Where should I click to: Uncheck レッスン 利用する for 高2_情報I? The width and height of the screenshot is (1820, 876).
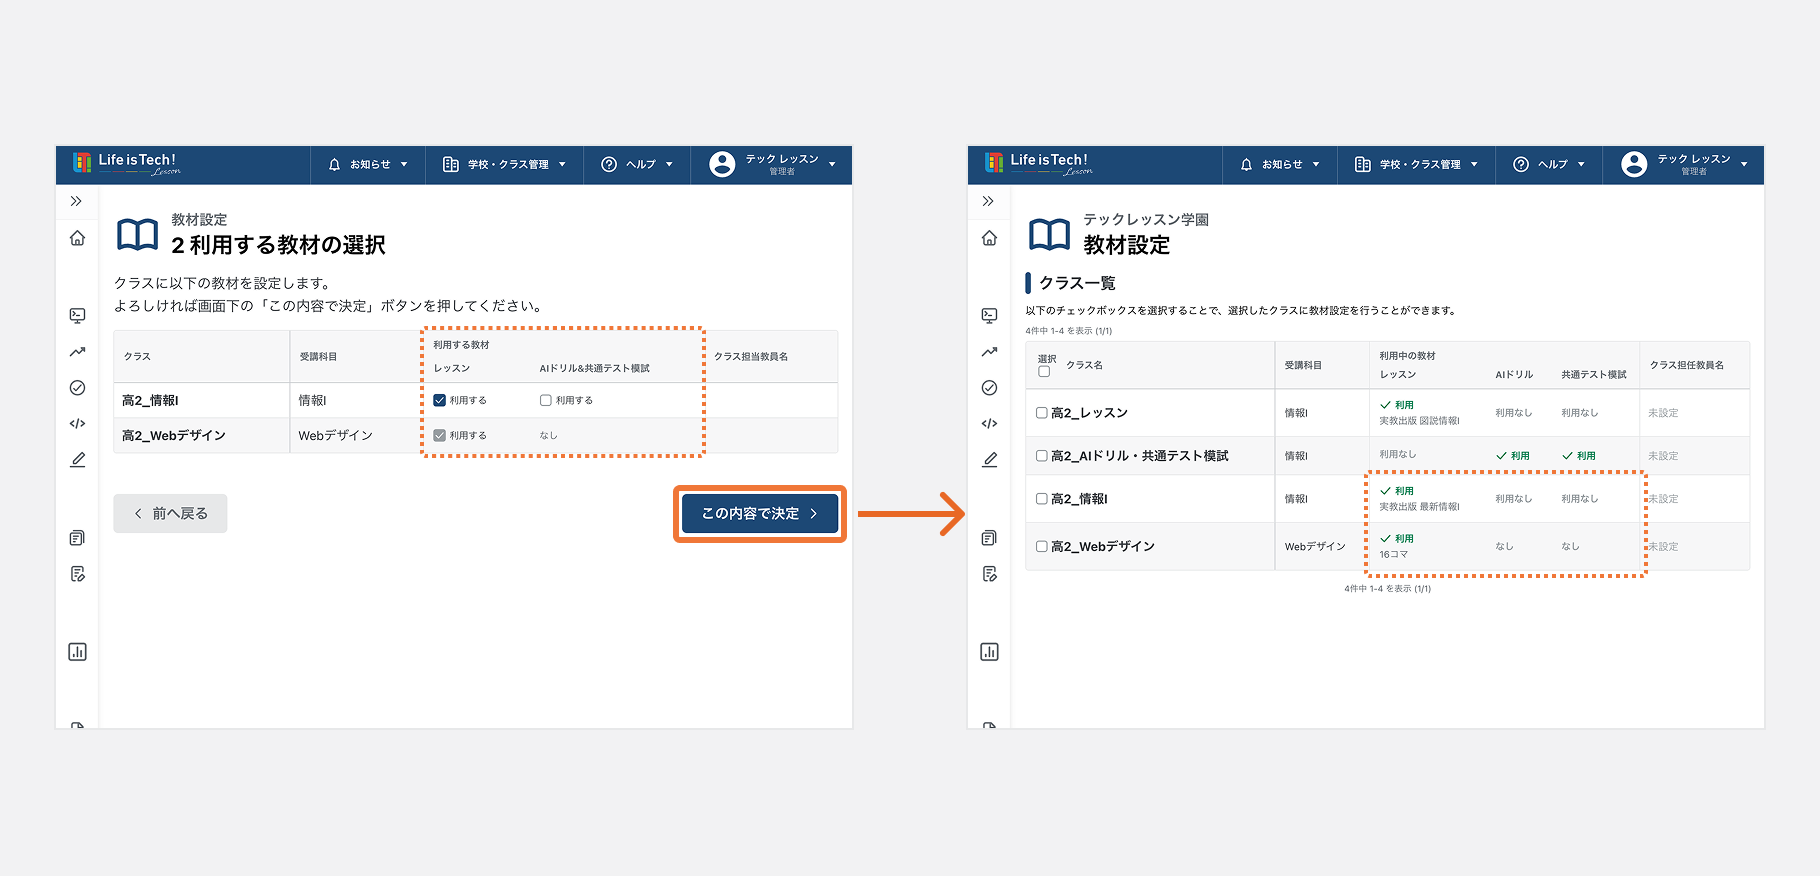(x=439, y=400)
